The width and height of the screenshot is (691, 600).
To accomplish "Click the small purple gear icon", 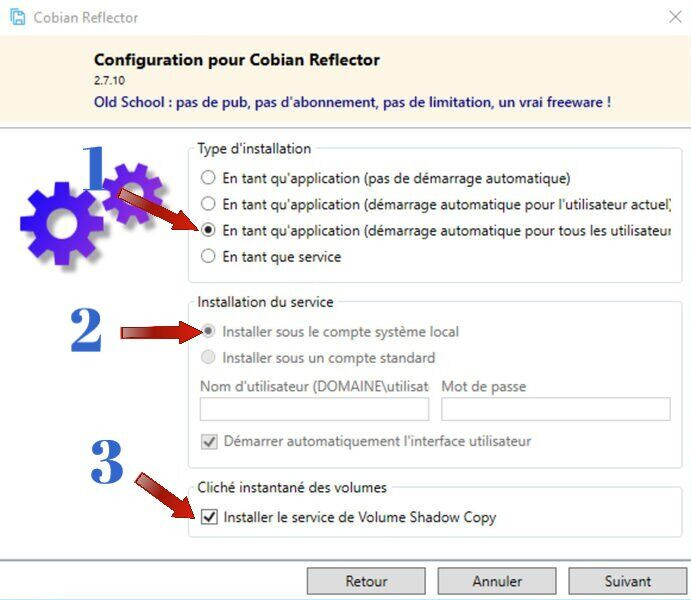I will (132, 194).
